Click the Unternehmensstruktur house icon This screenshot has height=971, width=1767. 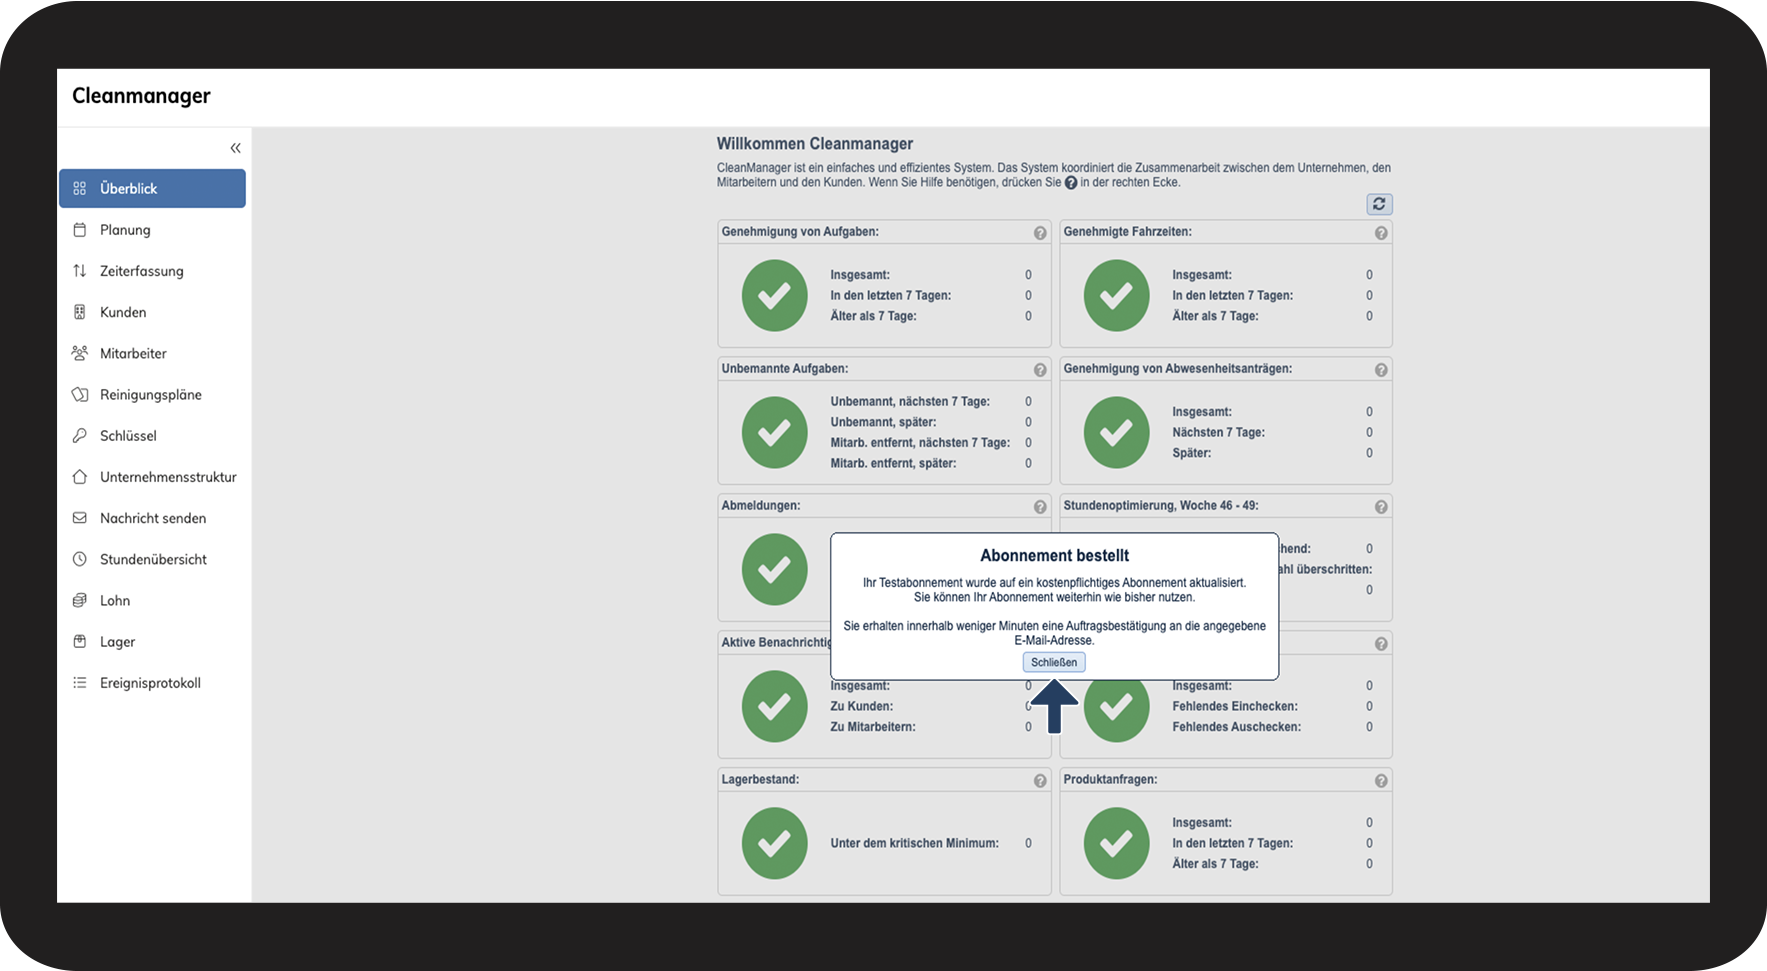pyautogui.click(x=80, y=476)
